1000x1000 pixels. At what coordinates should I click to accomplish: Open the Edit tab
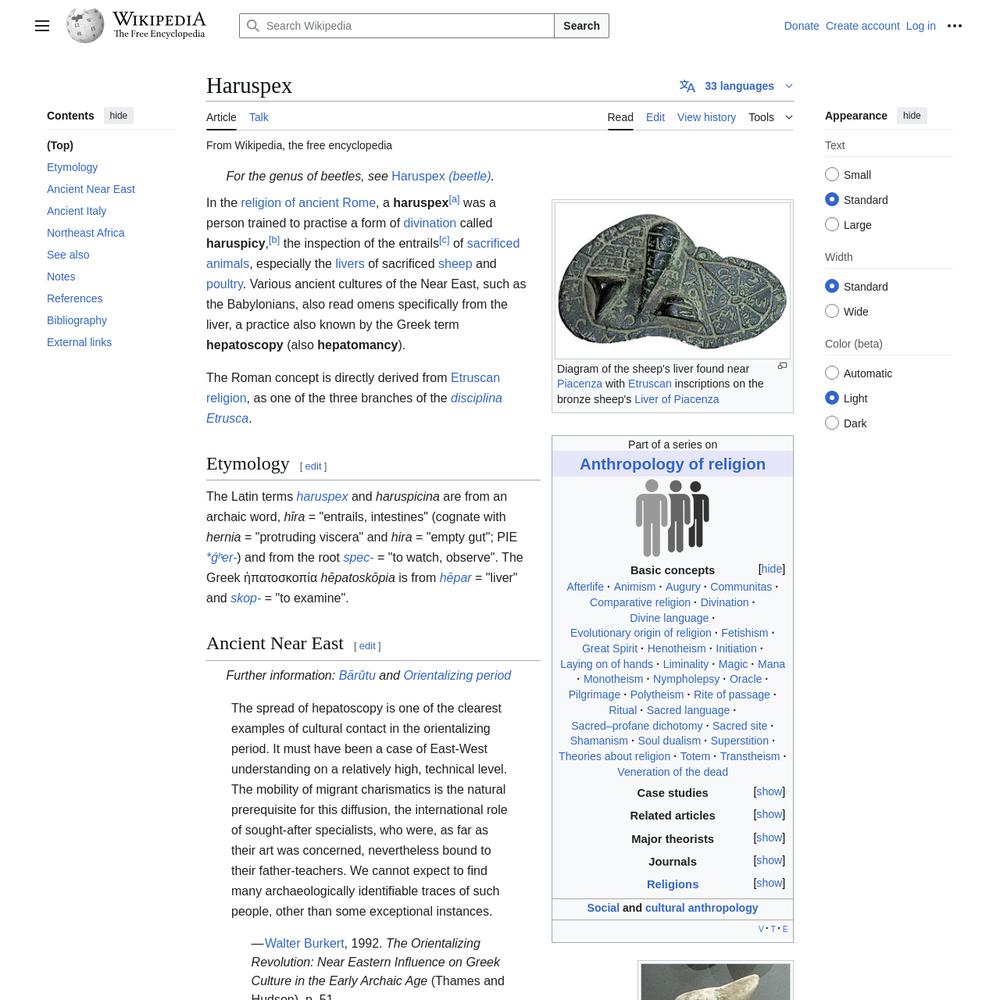tap(655, 117)
